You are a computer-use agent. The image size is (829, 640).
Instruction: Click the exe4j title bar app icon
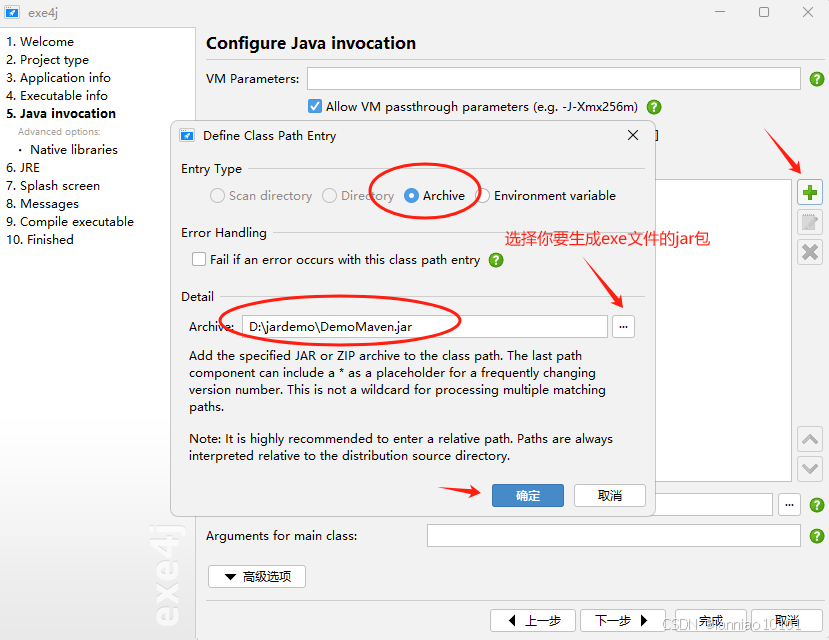tap(12, 12)
